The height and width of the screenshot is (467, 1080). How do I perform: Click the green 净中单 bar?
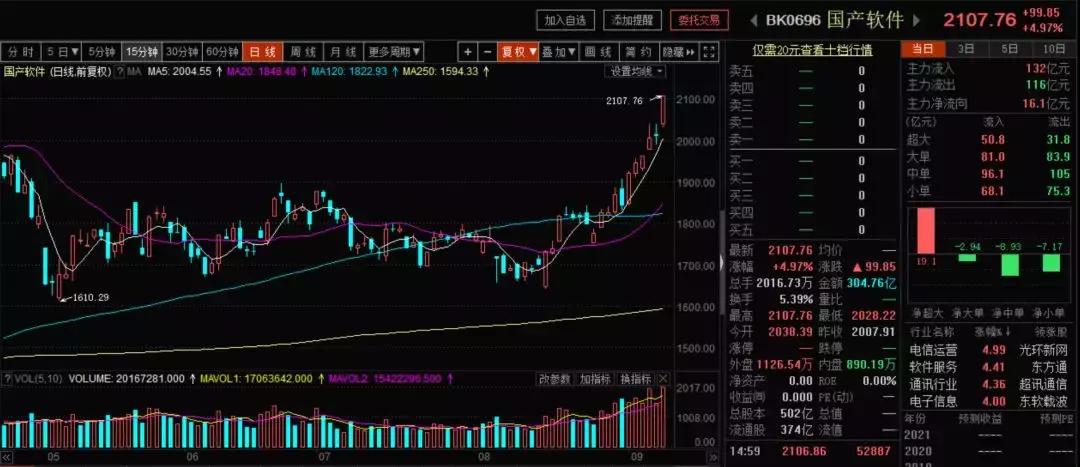click(1010, 265)
